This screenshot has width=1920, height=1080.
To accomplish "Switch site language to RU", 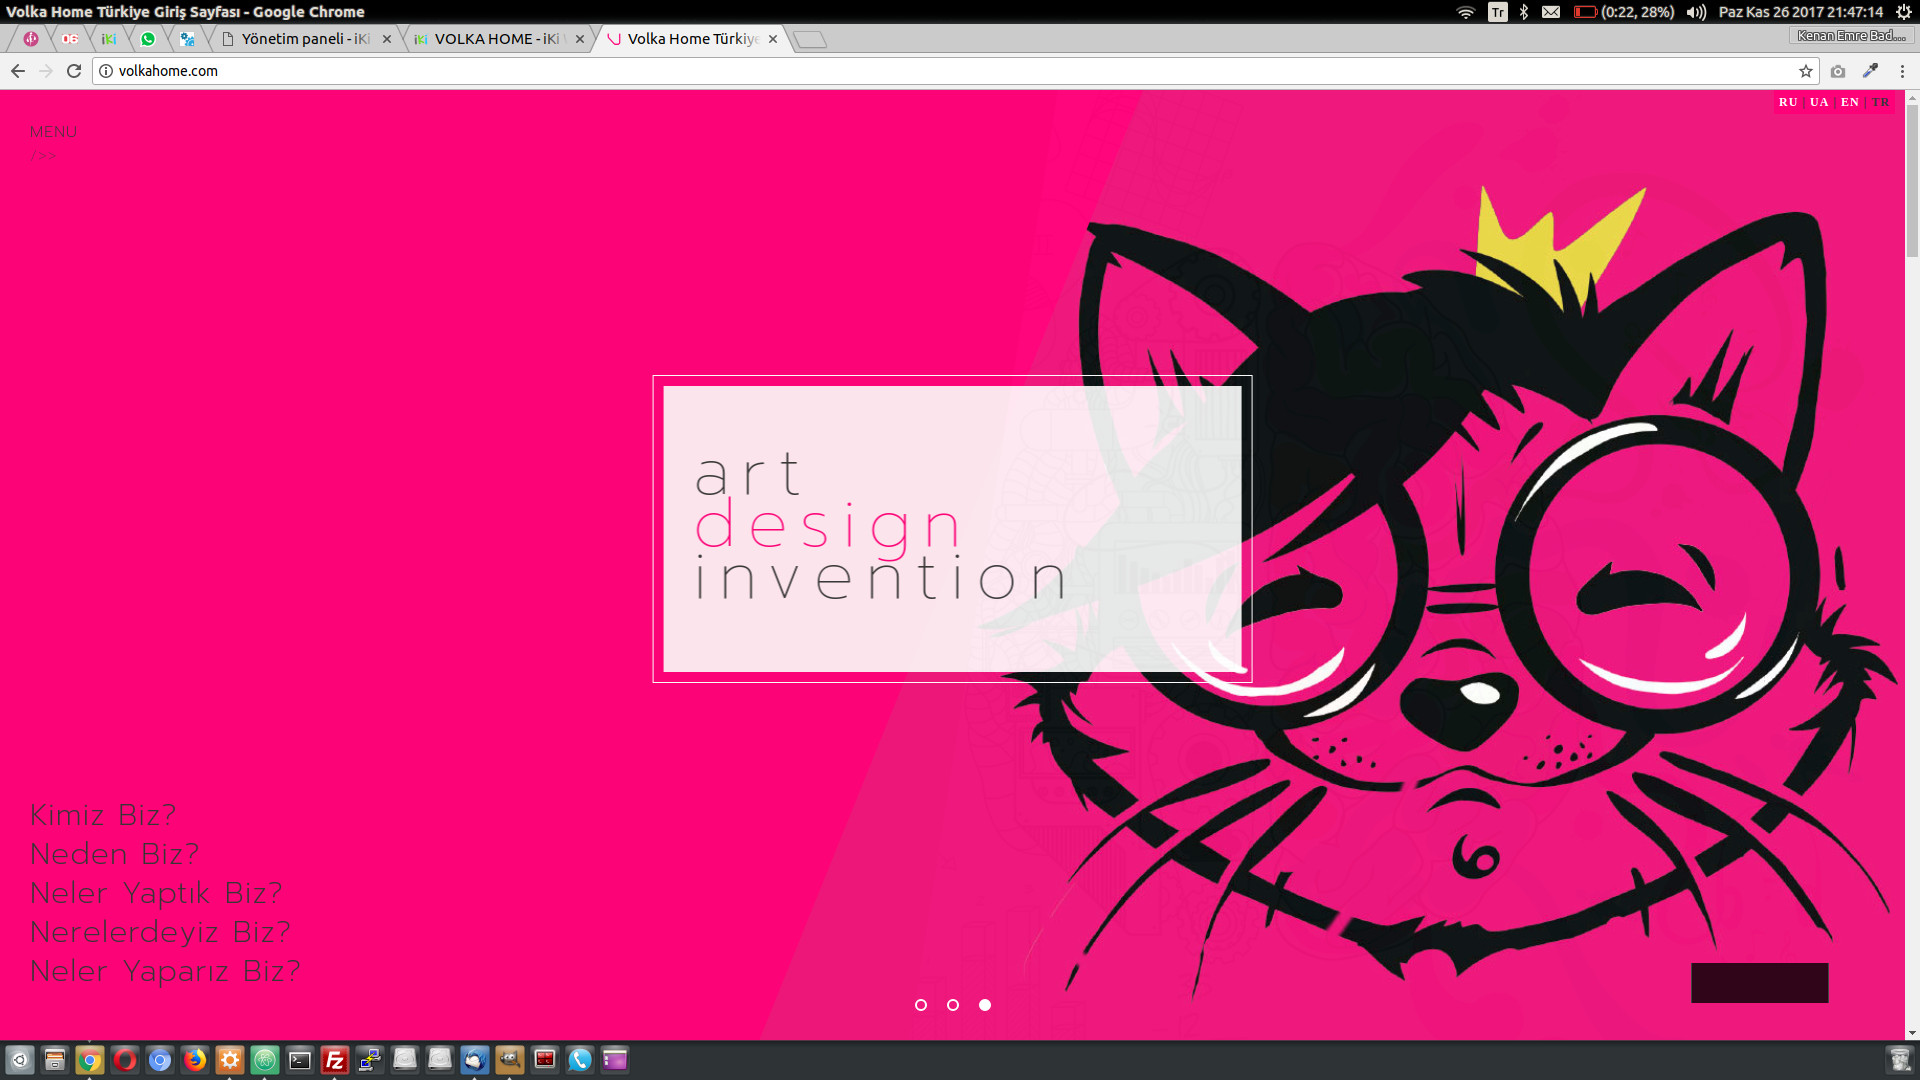I will (1788, 102).
